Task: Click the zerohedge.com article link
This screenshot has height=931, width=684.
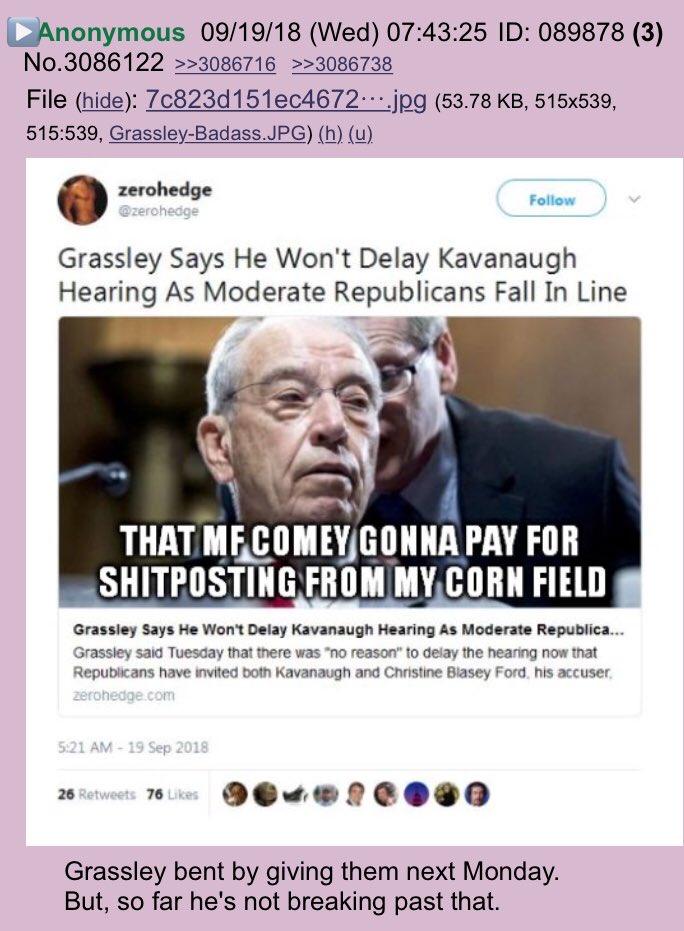Action: click(x=124, y=695)
